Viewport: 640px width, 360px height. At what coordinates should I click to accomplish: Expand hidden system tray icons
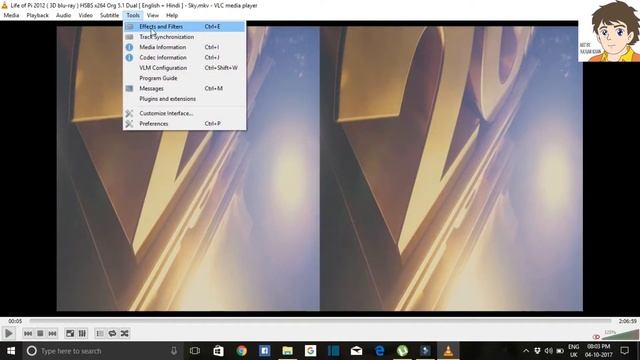pos(526,351)
